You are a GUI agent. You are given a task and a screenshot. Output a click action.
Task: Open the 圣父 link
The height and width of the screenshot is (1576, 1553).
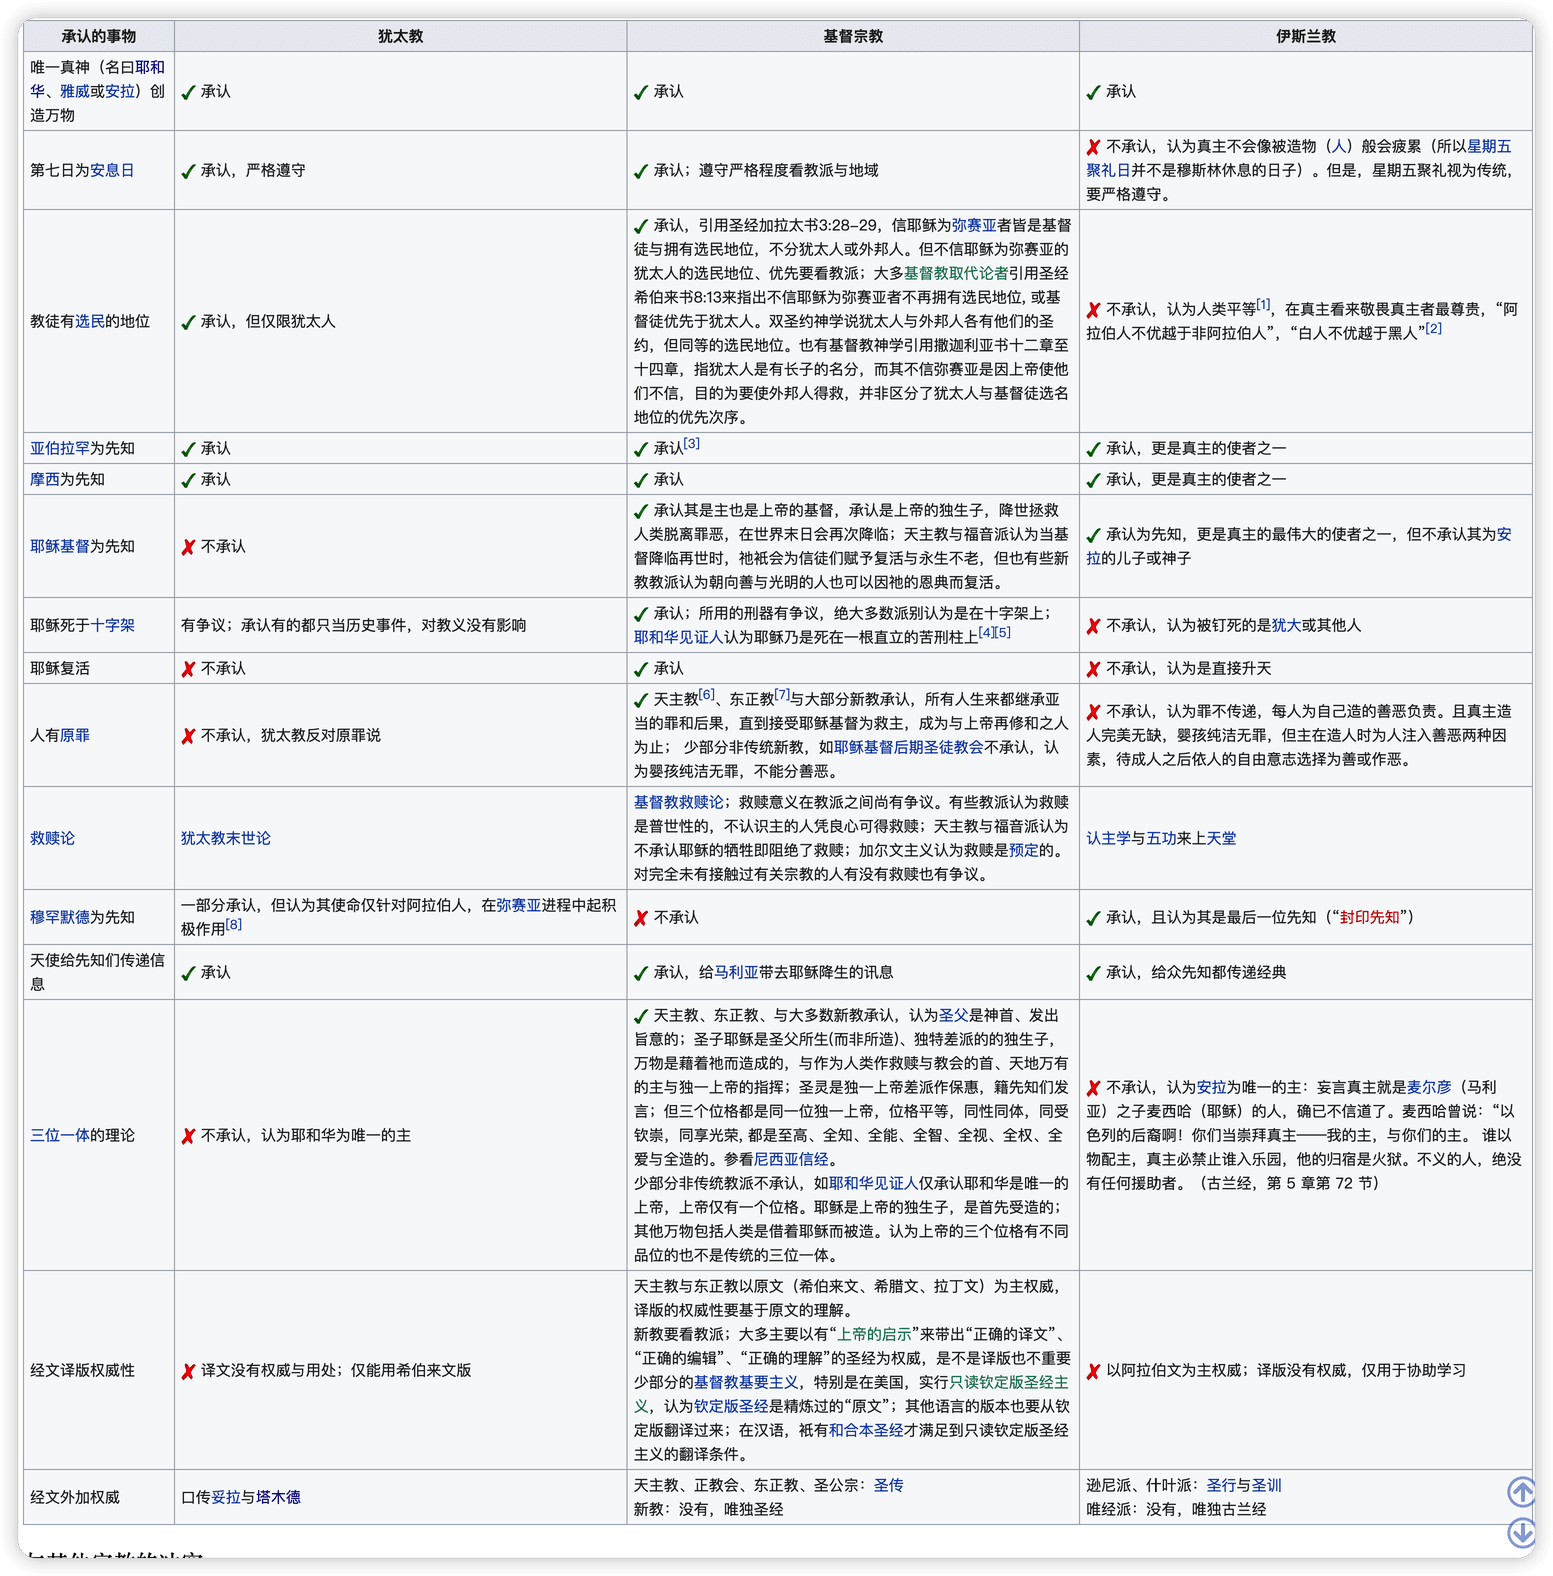click(953, 1015)
